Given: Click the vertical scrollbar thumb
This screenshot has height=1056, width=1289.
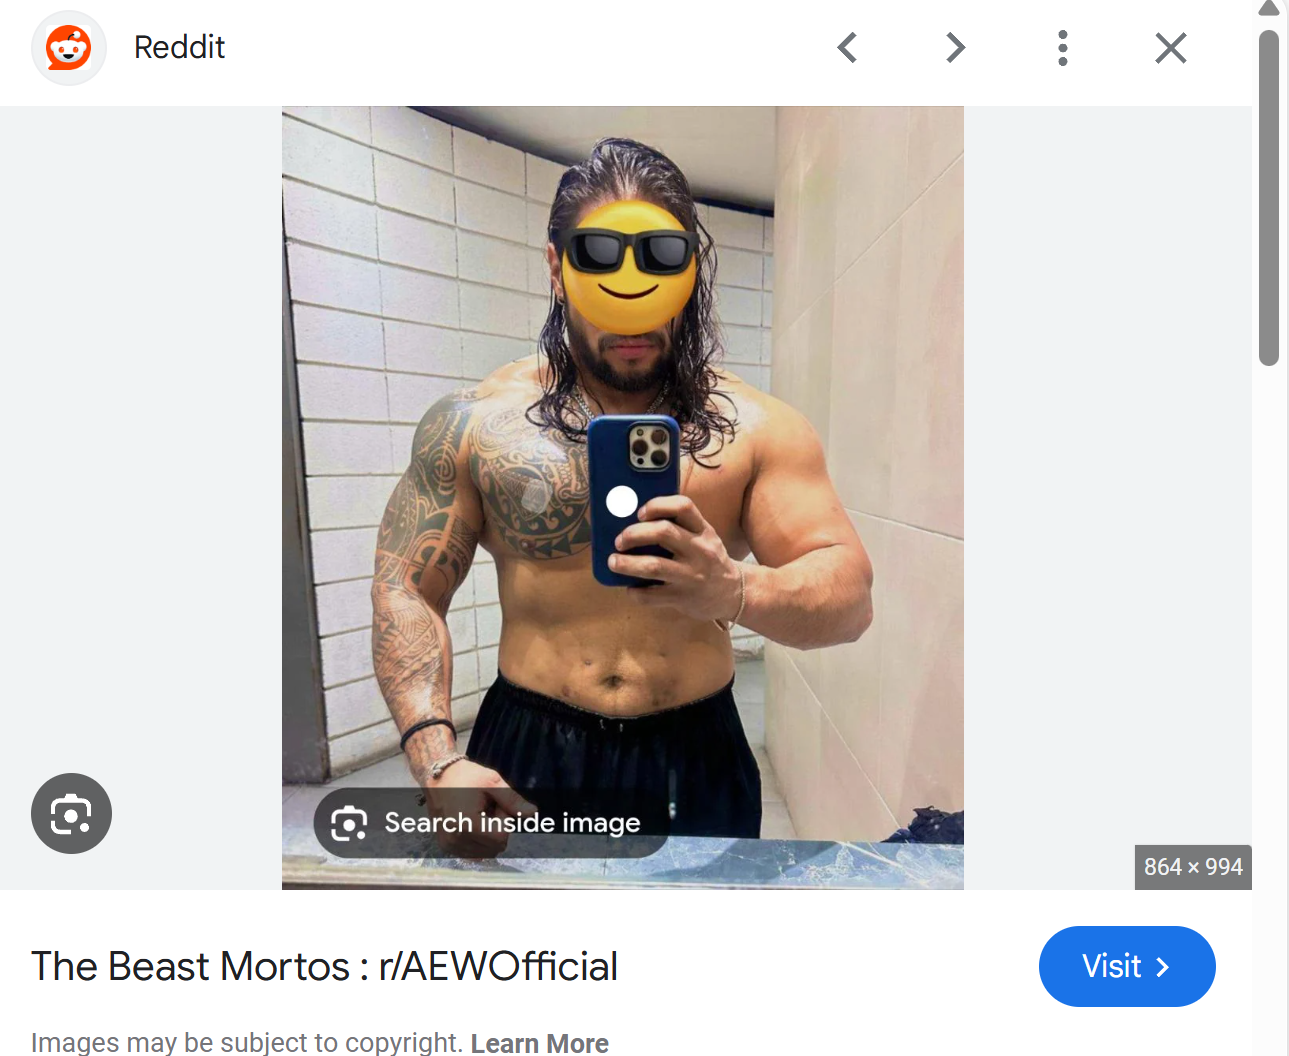Looking at the screenshot, I should coord(1269,198).
